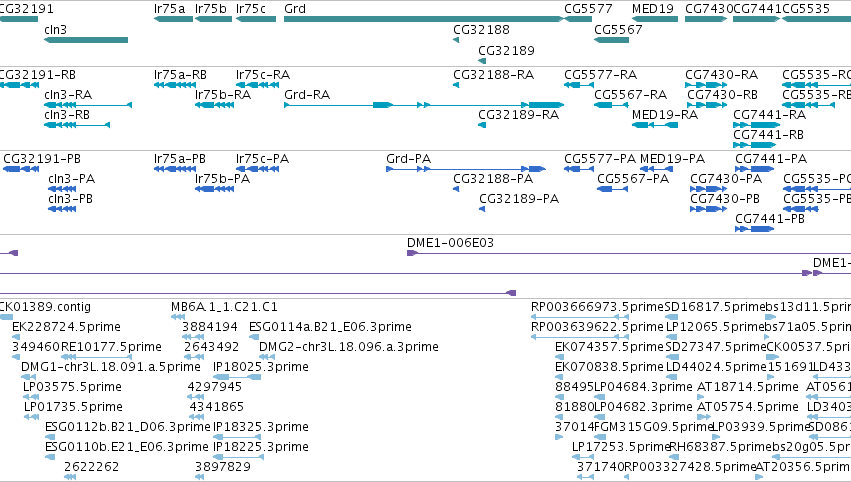The height and width of the screenshot is (482, 851).
Task: Select the CG7430-PA protein label
Action: (726, 179)
